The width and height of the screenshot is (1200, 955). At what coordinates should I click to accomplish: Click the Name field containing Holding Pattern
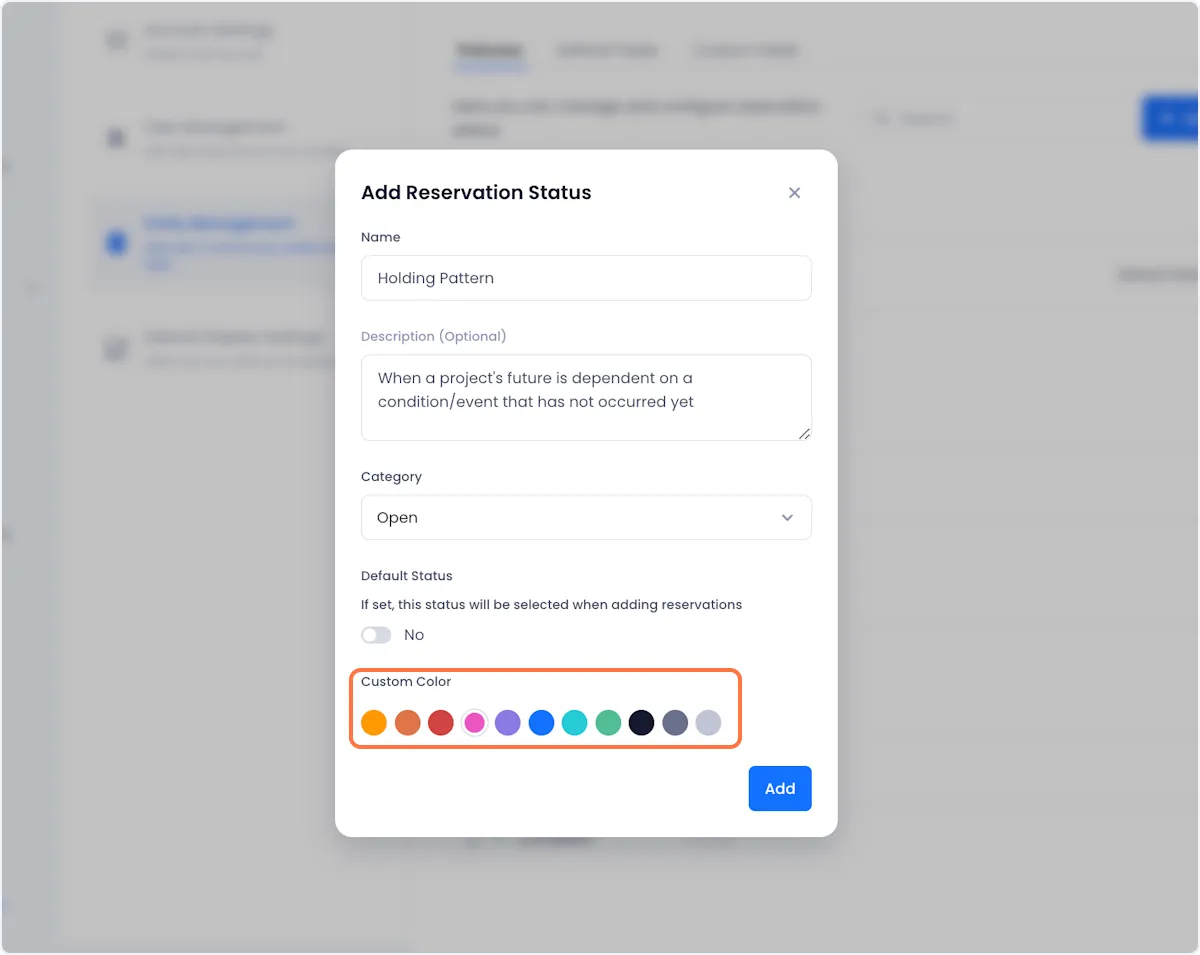pos(586,278)
